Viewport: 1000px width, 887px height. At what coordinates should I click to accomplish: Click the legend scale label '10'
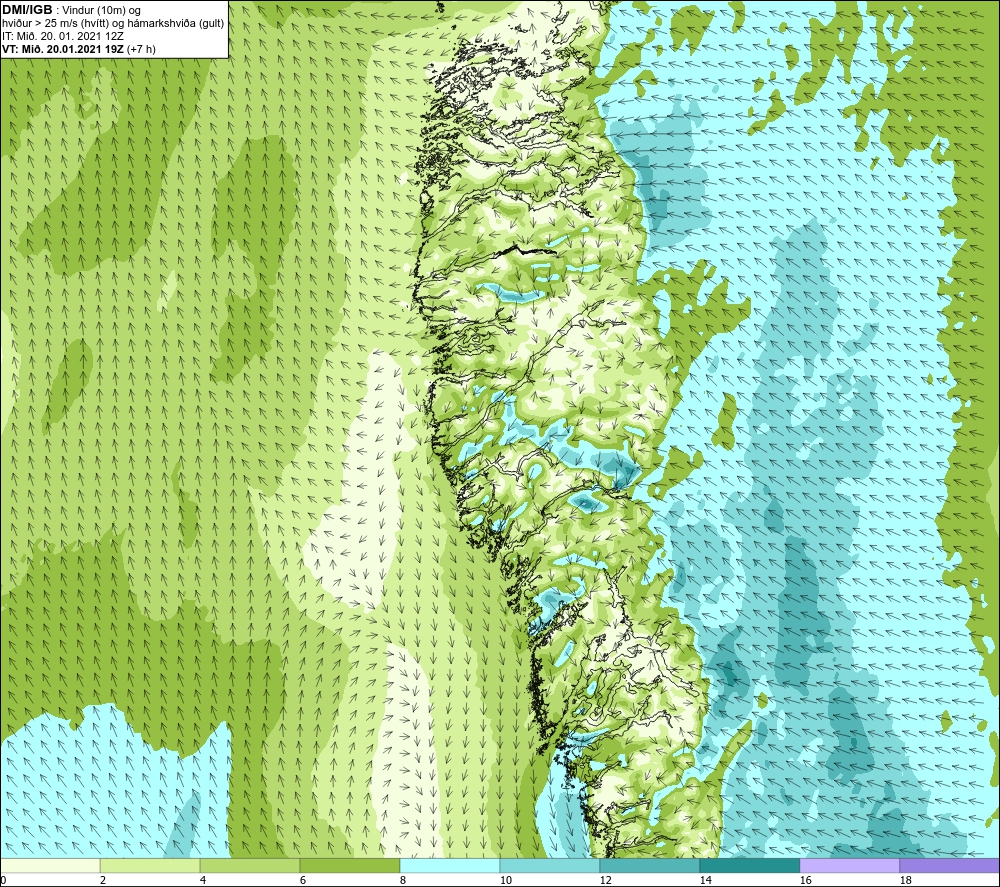point(505,881)
